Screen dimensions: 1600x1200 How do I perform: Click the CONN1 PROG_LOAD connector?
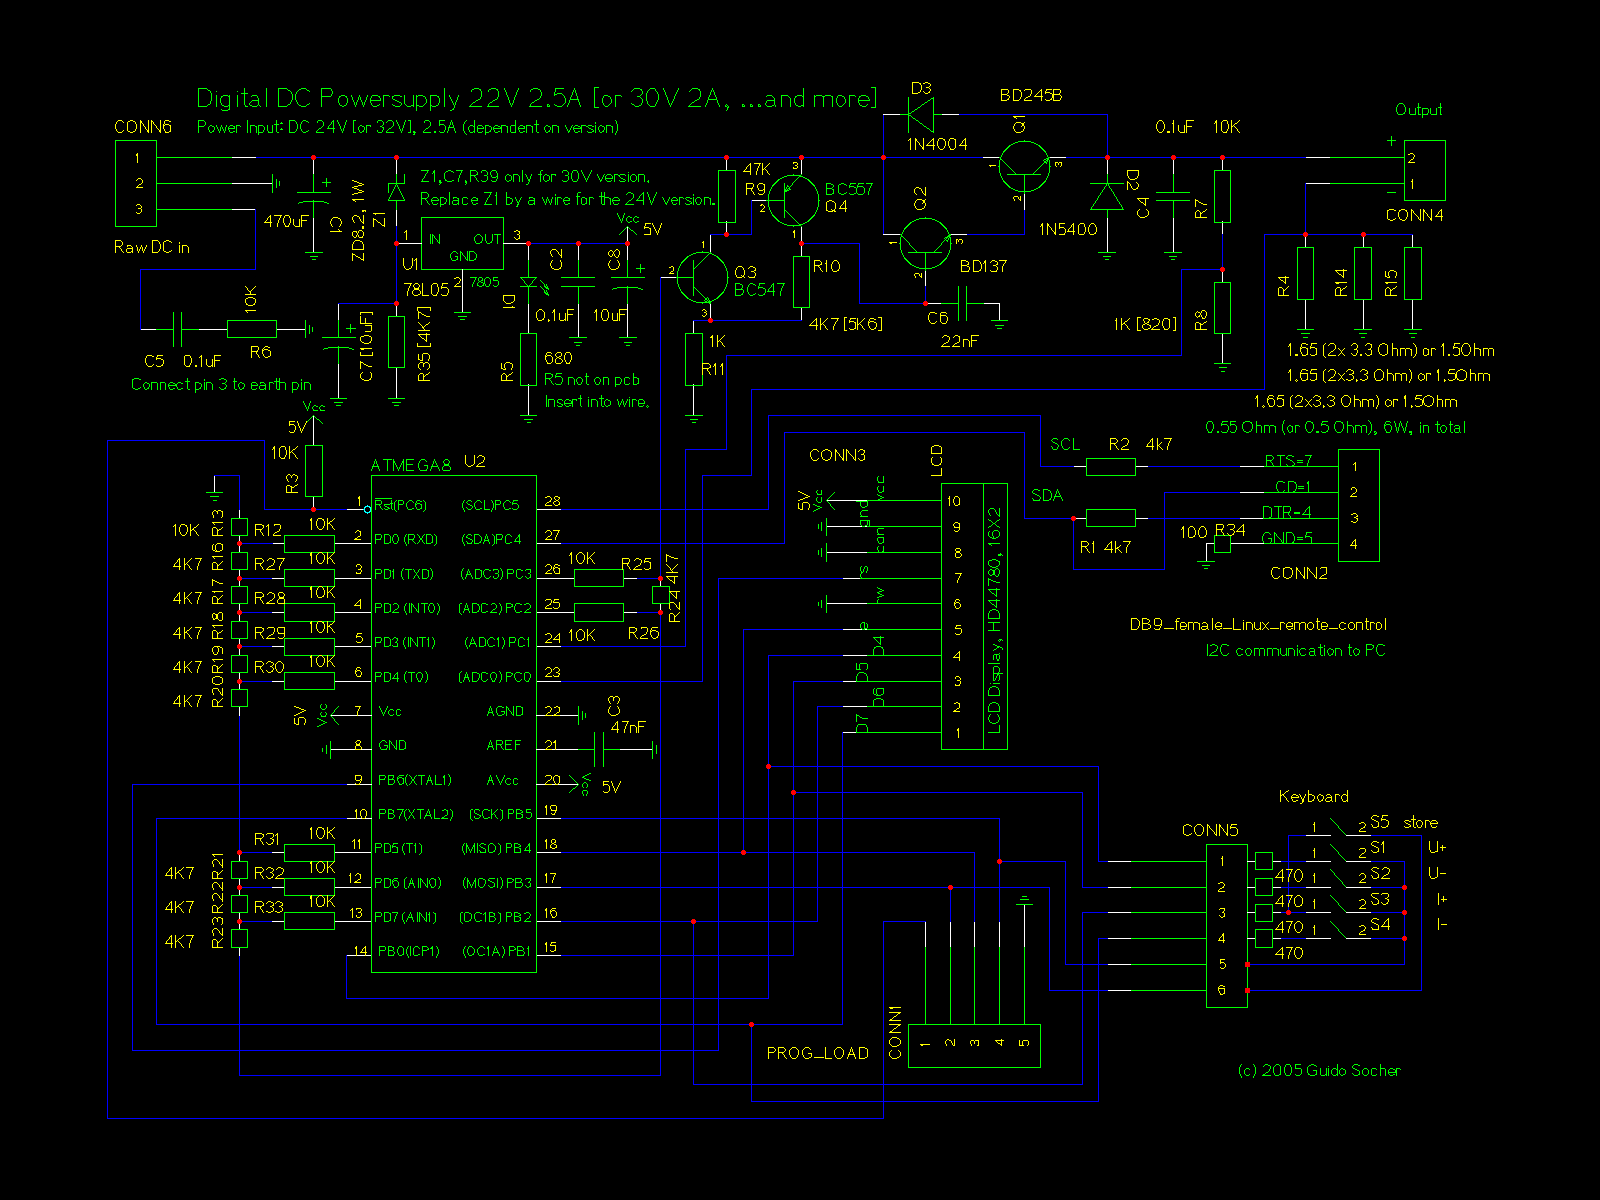tap(974, 1045)
